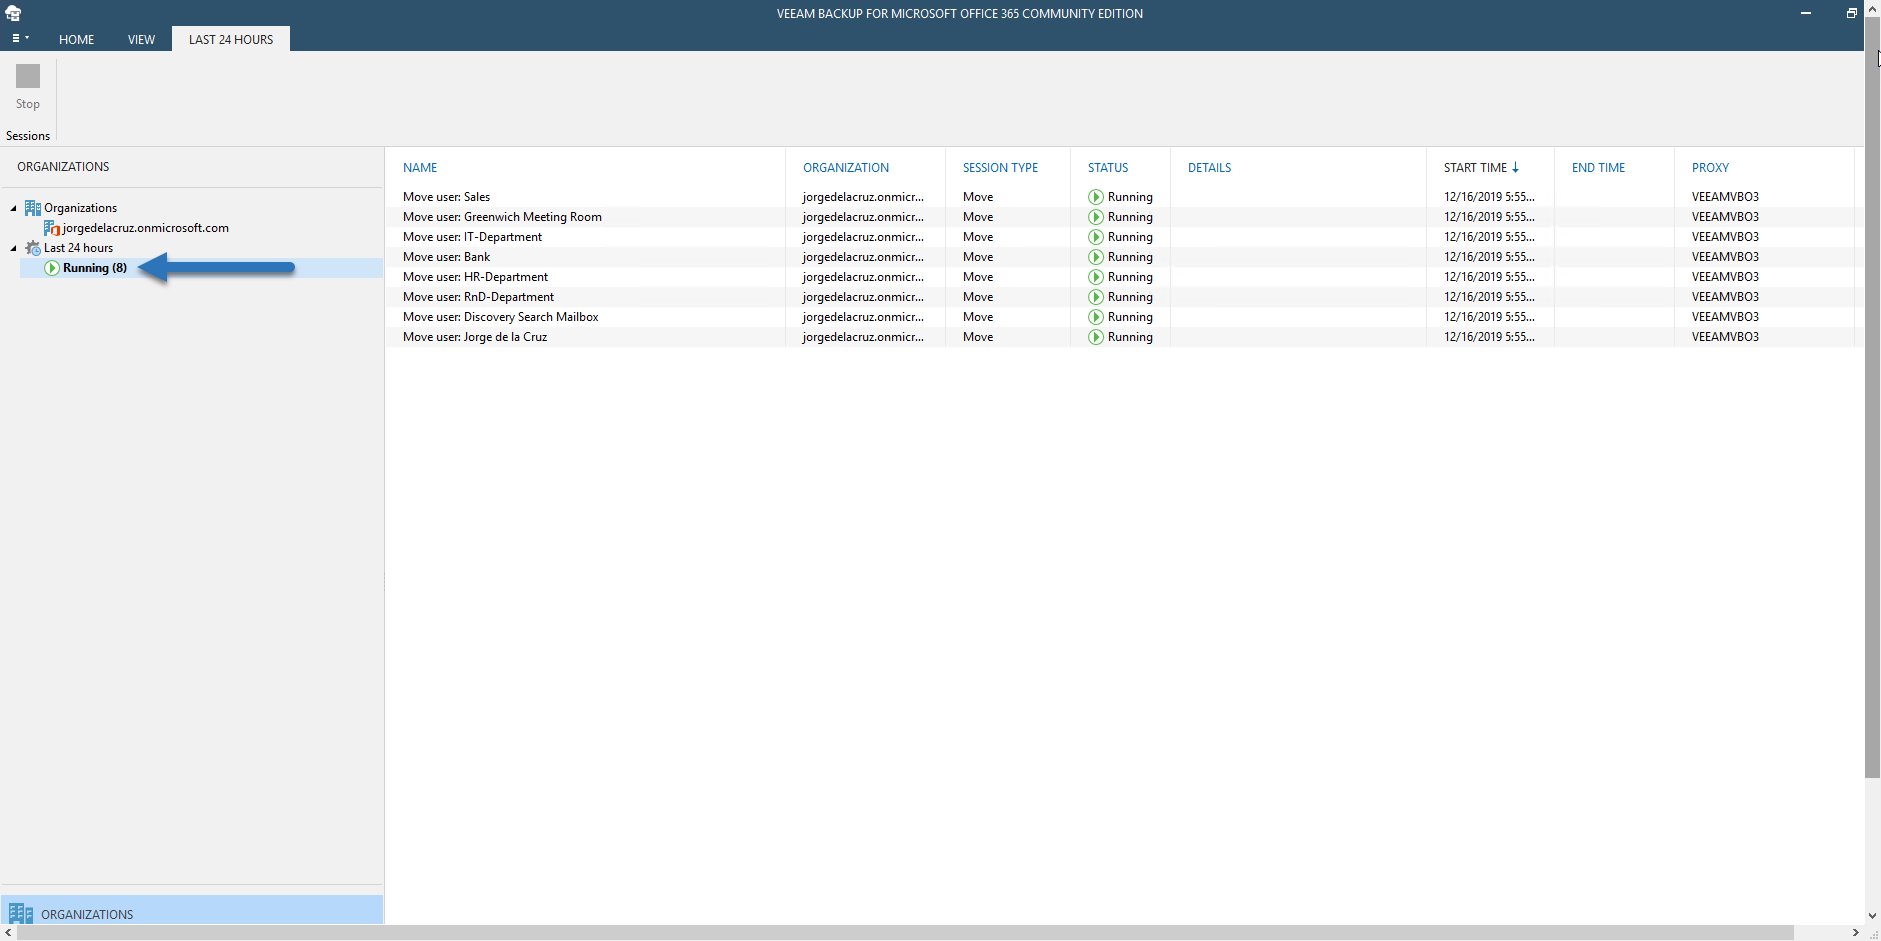The height and width of the screenshot is (941, 1881).
Task: Click the Stop session icon in the ribbon
Action: (28, 77)
